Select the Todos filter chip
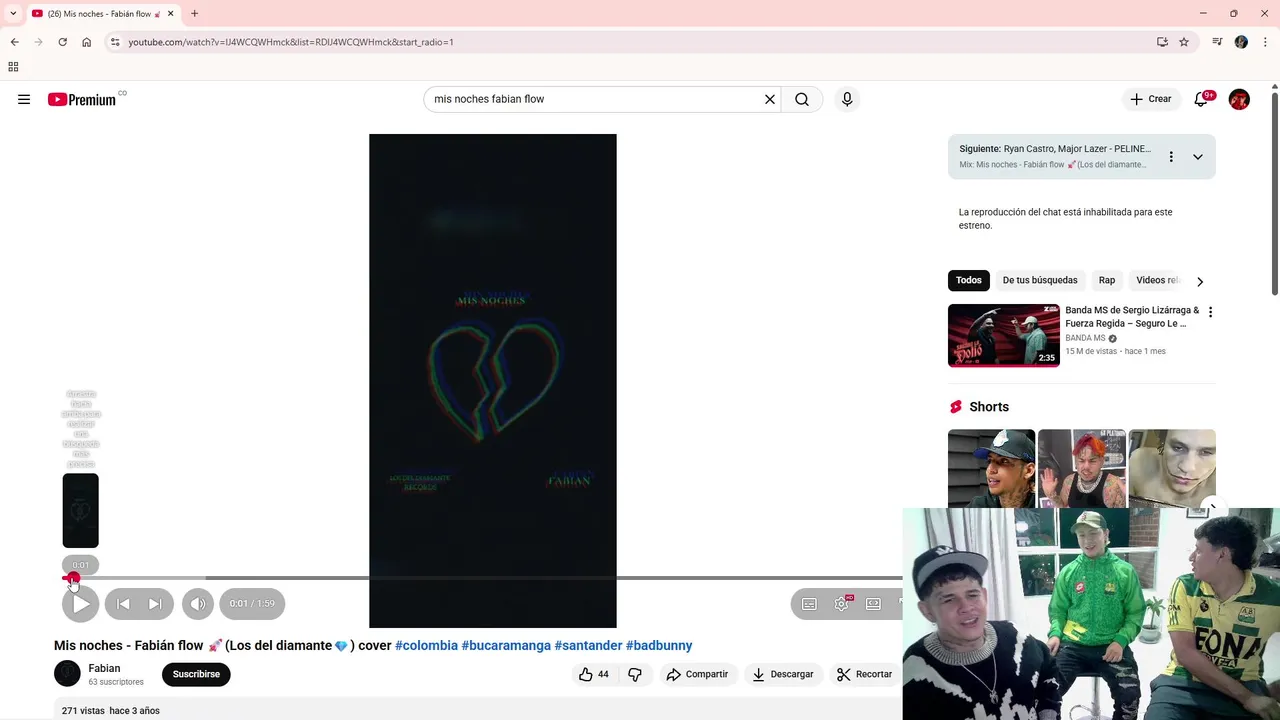 coord(968,280)
